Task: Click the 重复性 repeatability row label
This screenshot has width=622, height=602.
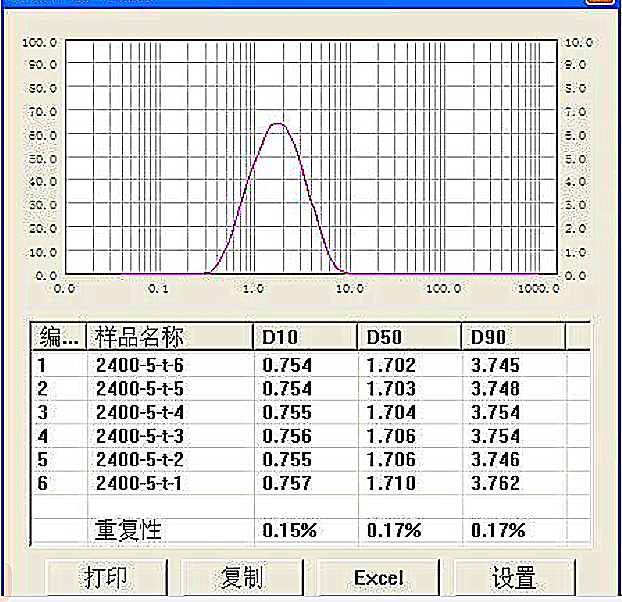Action: coord(128,530)
